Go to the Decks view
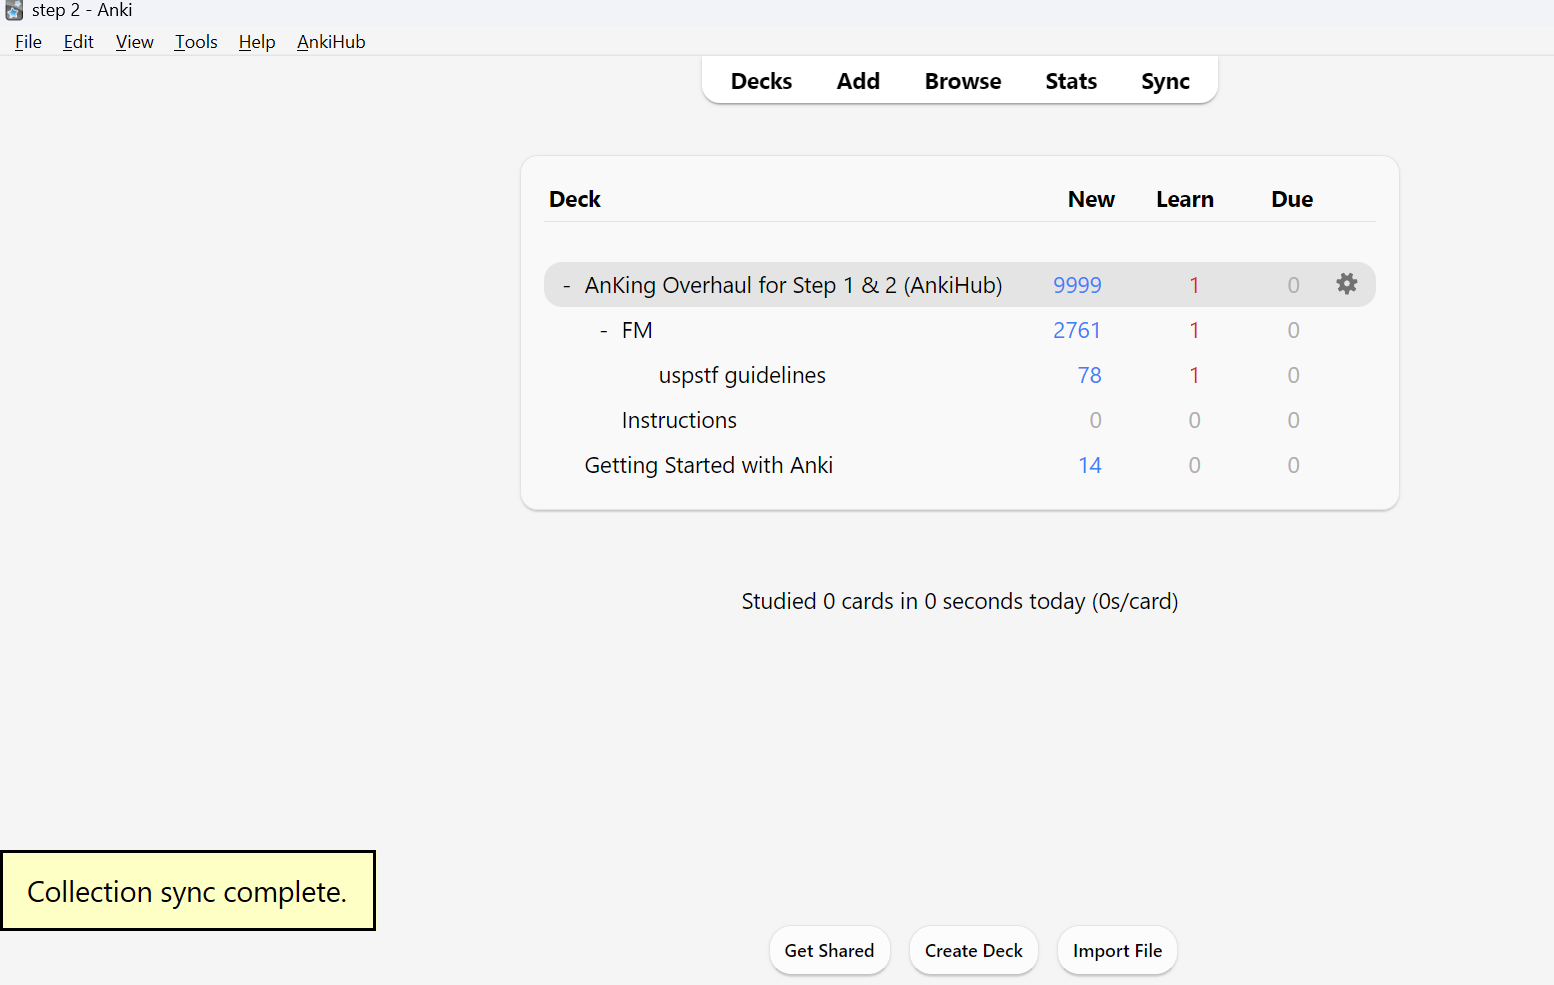This screenshot has height=985, width=1554. (x=761, y=81)
